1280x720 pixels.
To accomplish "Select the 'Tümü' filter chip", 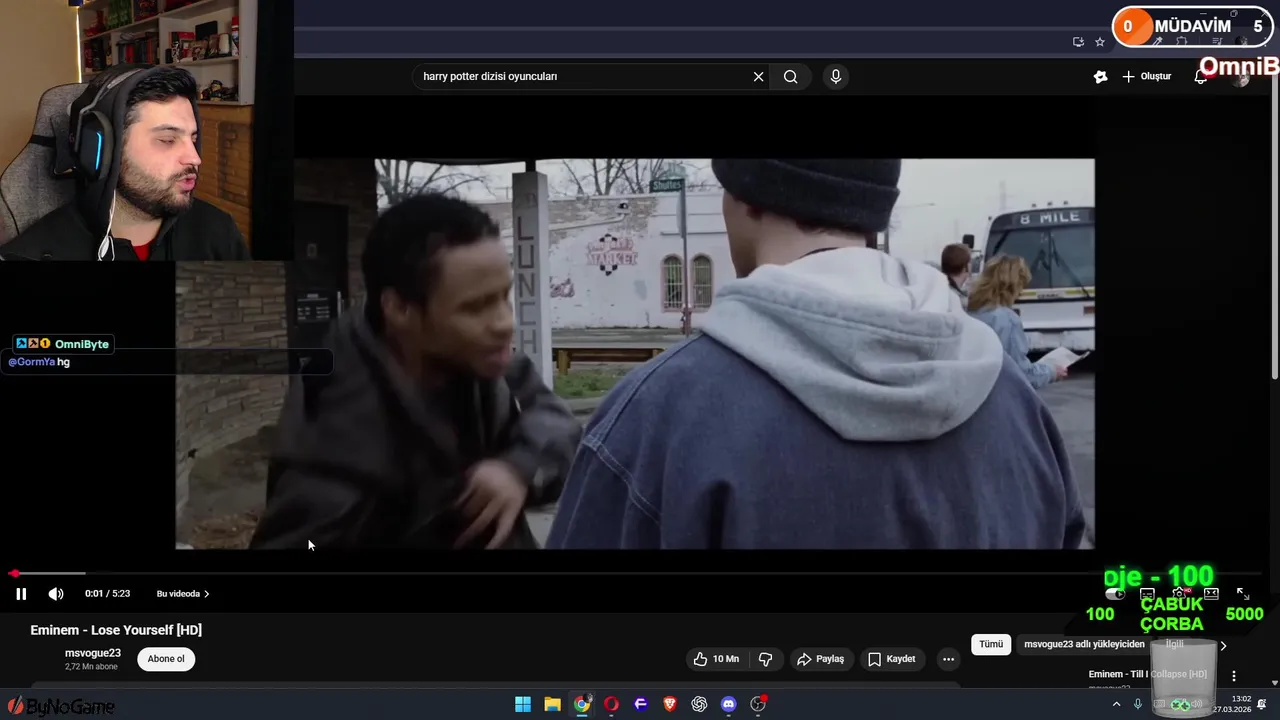I will tap(991, 644).
